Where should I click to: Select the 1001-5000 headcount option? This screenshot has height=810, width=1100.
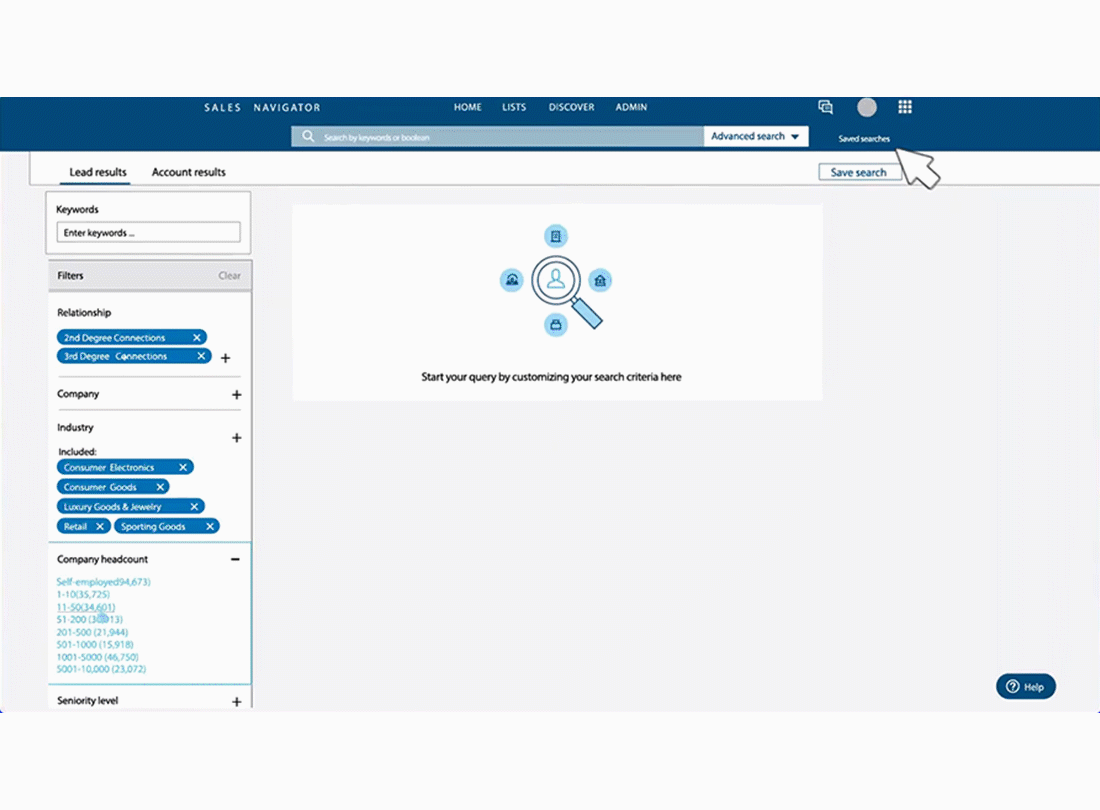[98, 657]
